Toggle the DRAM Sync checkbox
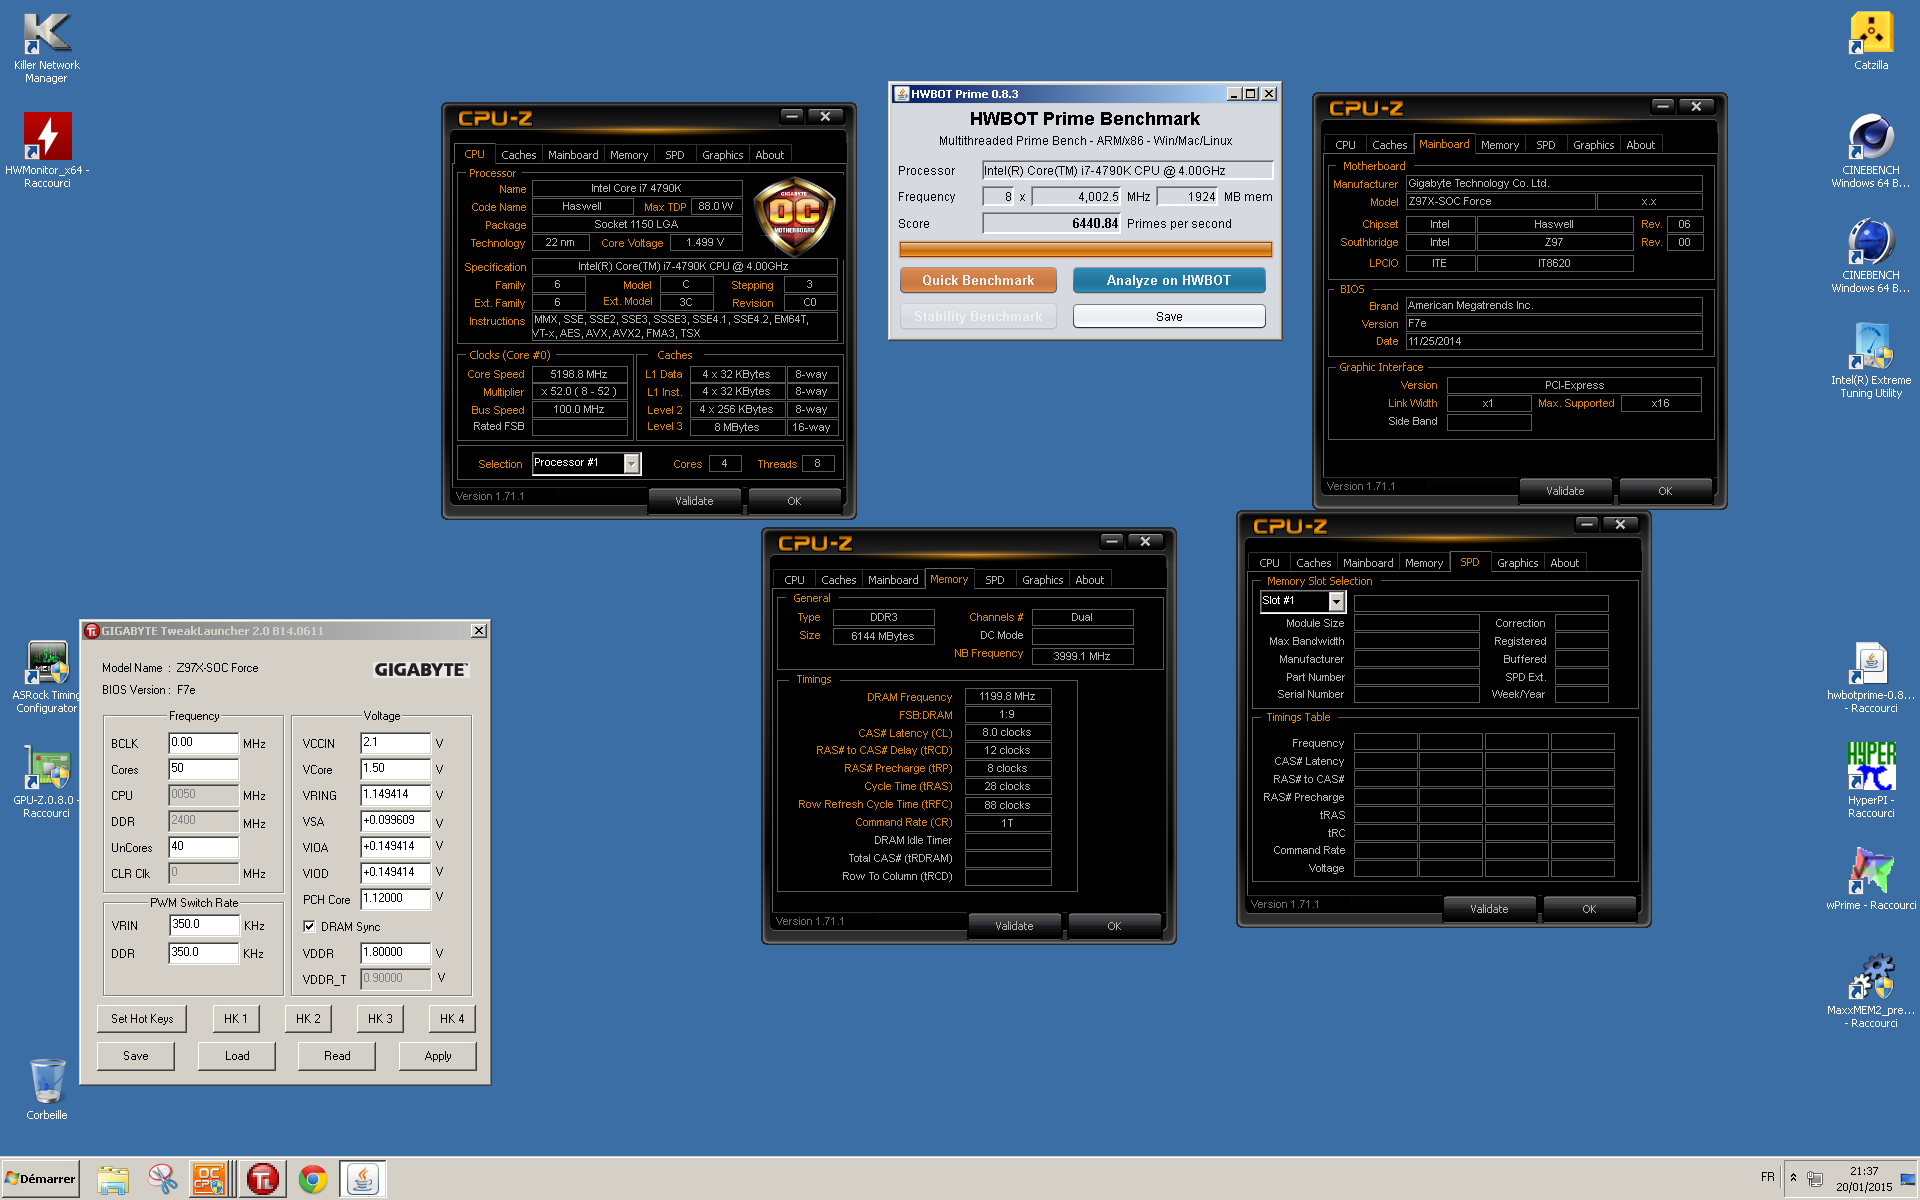 pos(309,926)
